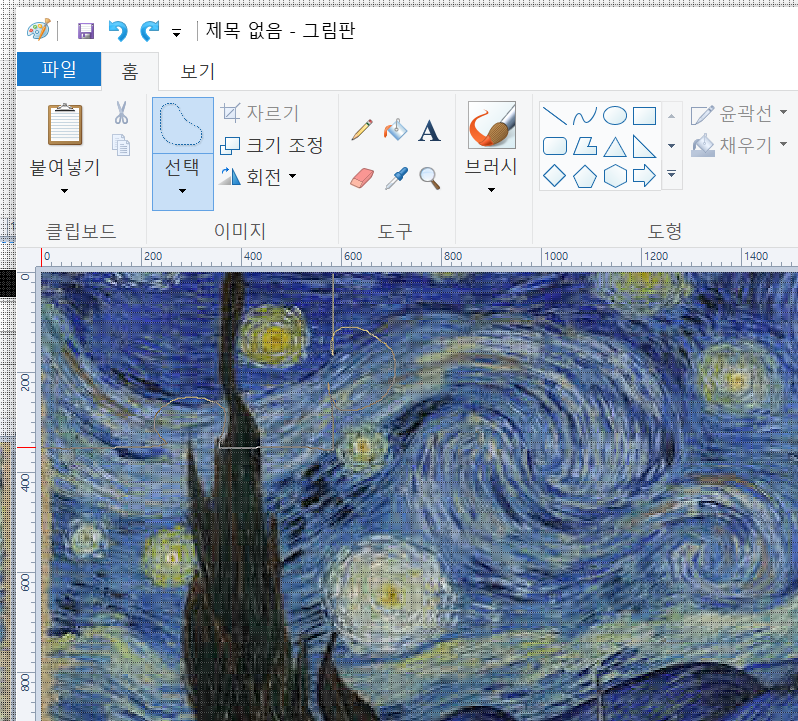The height and width of the screenshot is (721, 798).
Task: Choose the straight line shape
Action: coord(555,116)
